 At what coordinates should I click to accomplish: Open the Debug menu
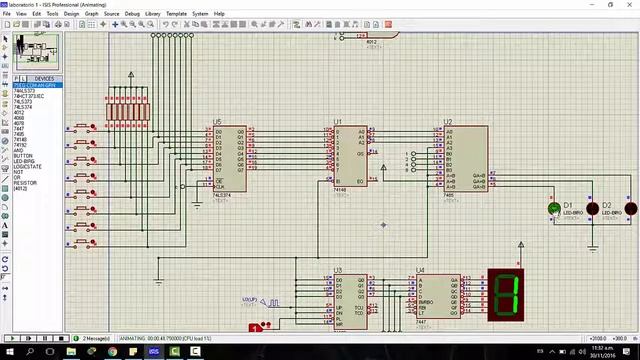132,13
